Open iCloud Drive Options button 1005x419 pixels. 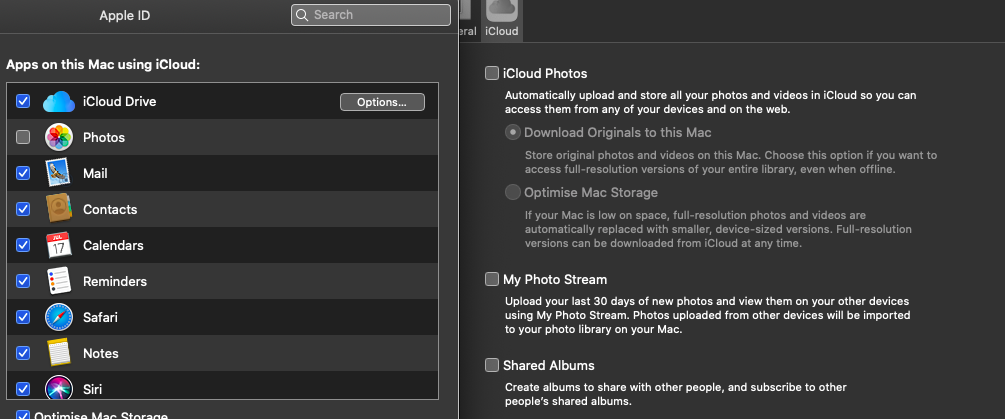(382, 102)
